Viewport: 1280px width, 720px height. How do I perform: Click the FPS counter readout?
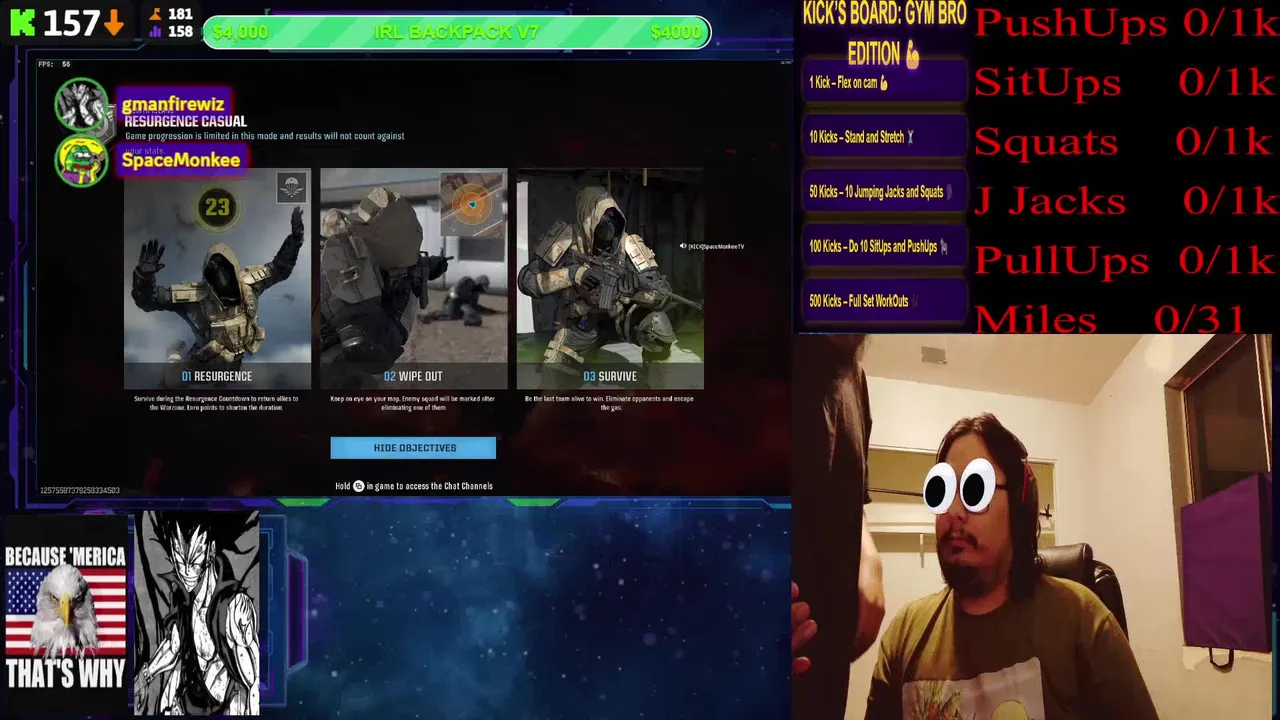point(54,64)
